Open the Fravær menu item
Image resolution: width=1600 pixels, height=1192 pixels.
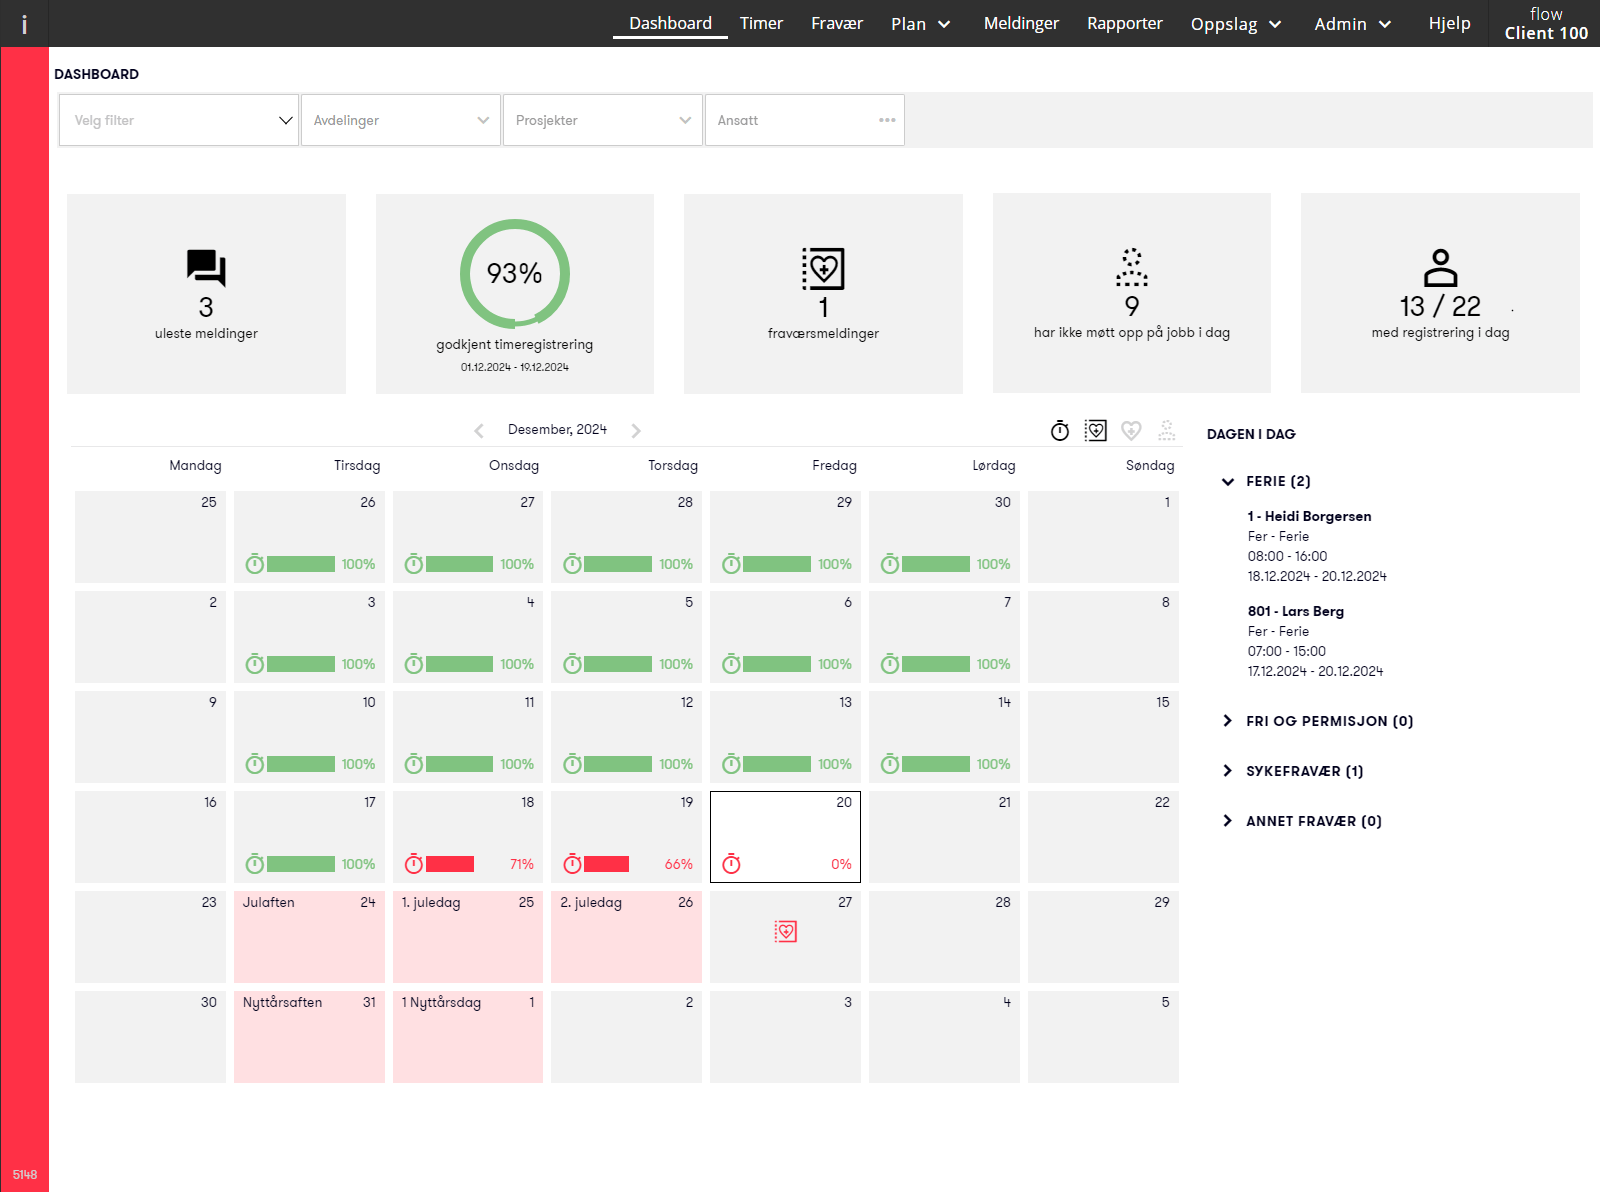(837, 23)
